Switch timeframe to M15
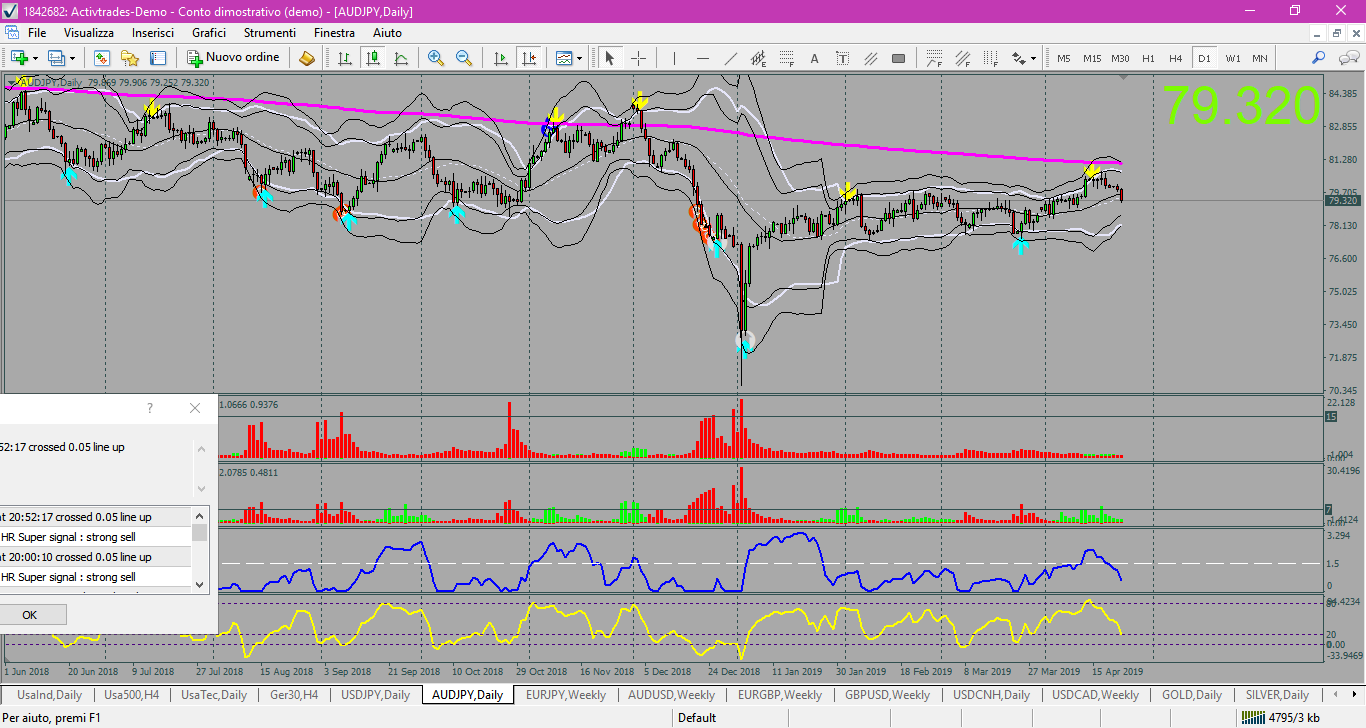 (x=1092, y=58)
